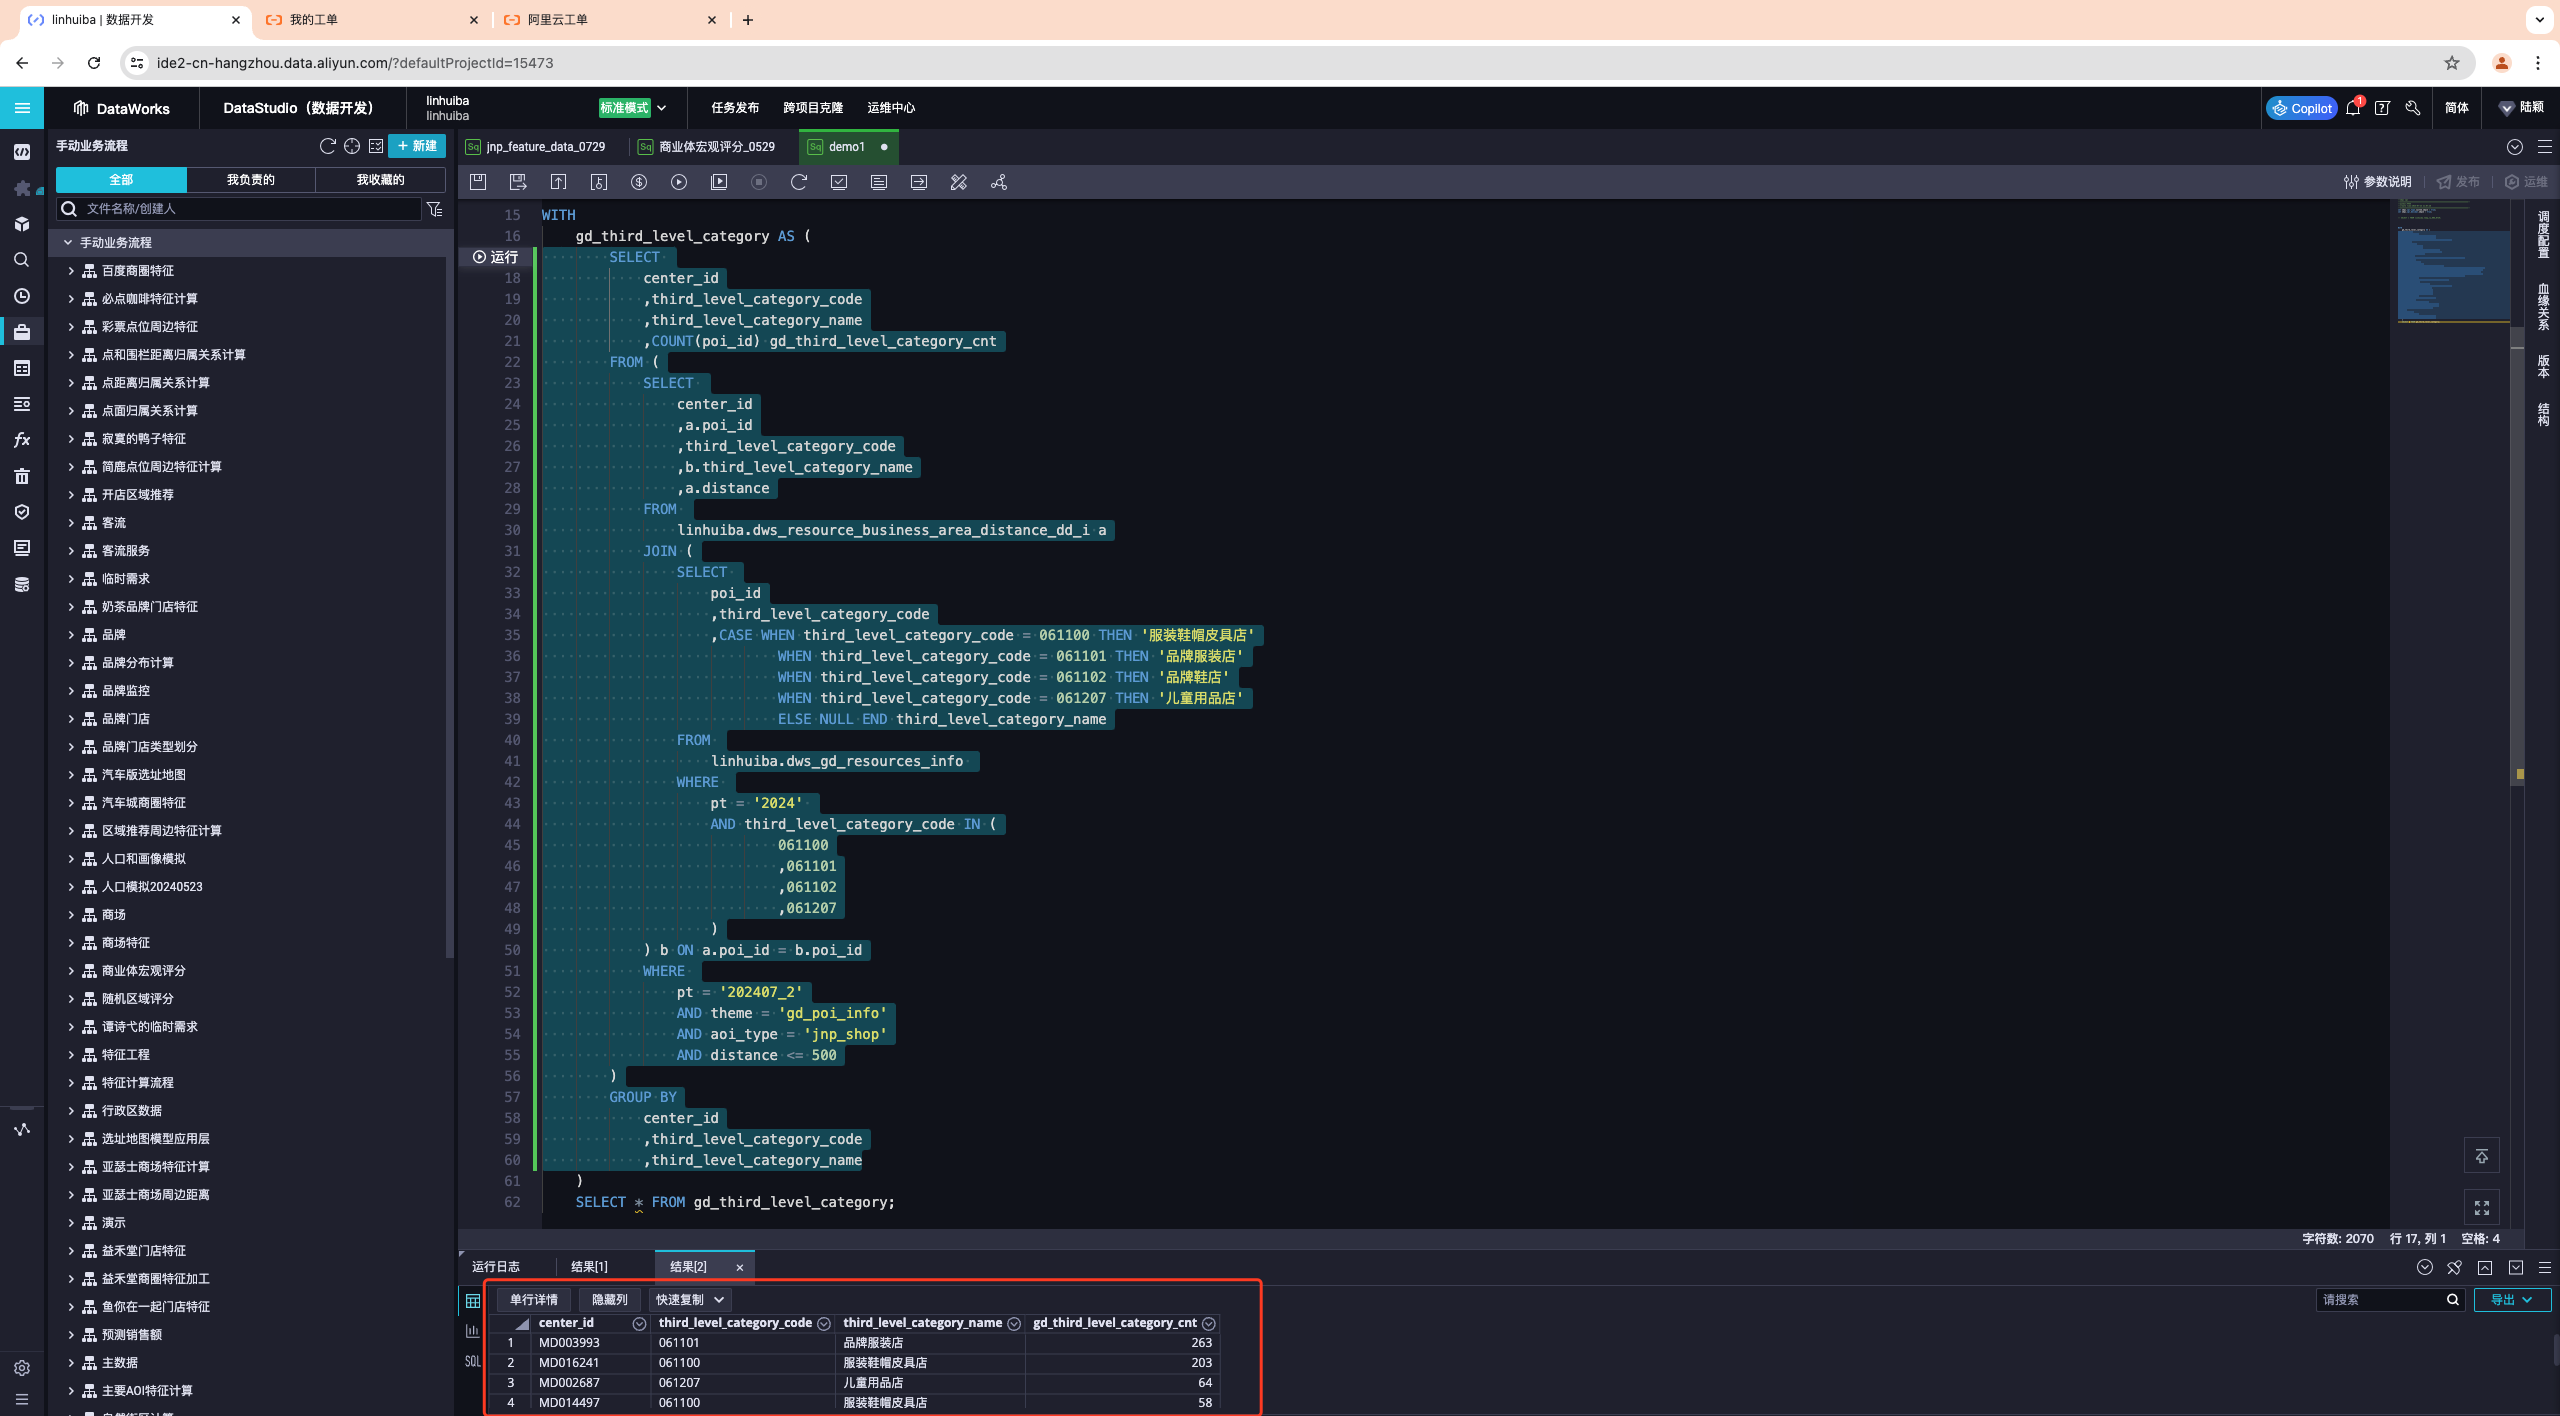The image size is (2560, 1416).
Task: Open 跨项目克隆 menu
Action: [813, 108]
